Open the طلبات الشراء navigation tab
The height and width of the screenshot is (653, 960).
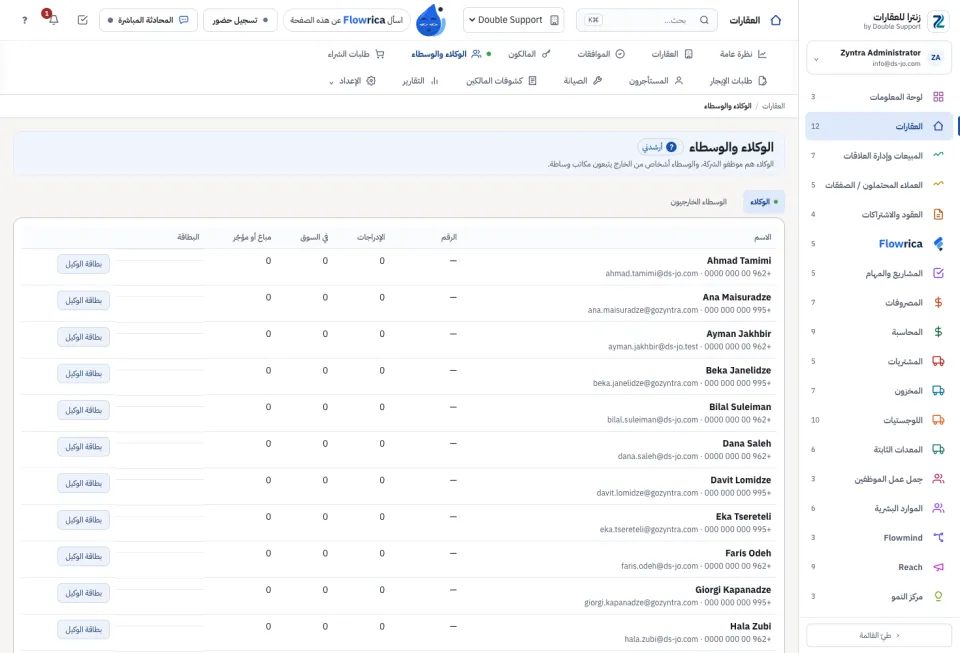click(x=356, y=54)
